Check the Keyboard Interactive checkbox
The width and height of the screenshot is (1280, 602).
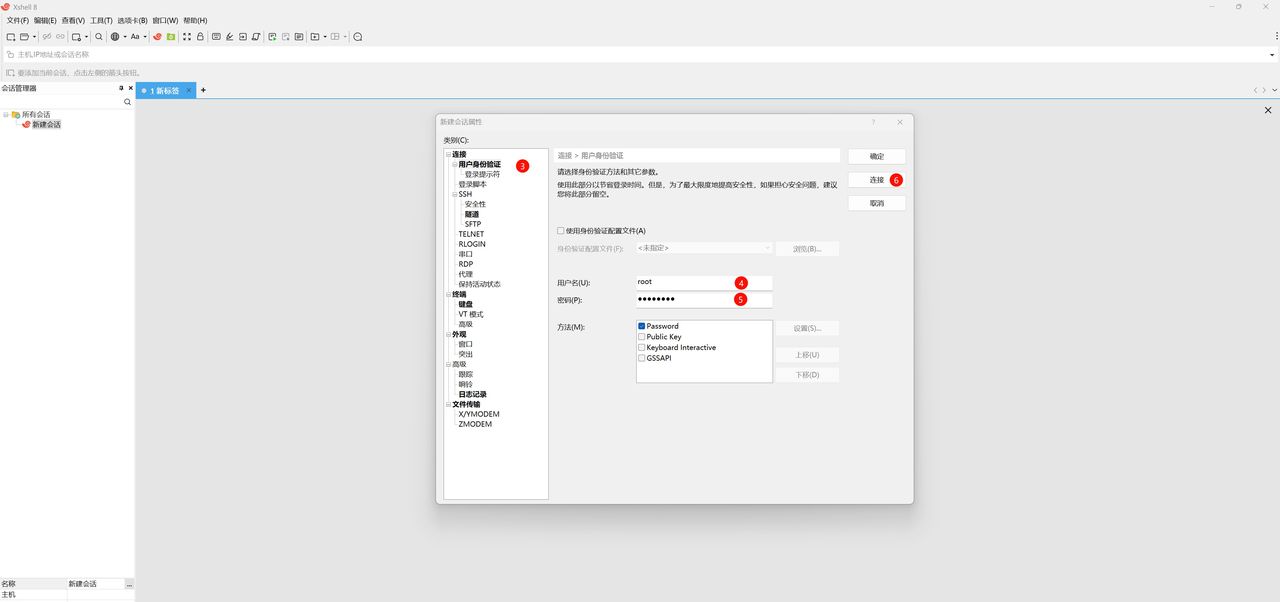642,347
